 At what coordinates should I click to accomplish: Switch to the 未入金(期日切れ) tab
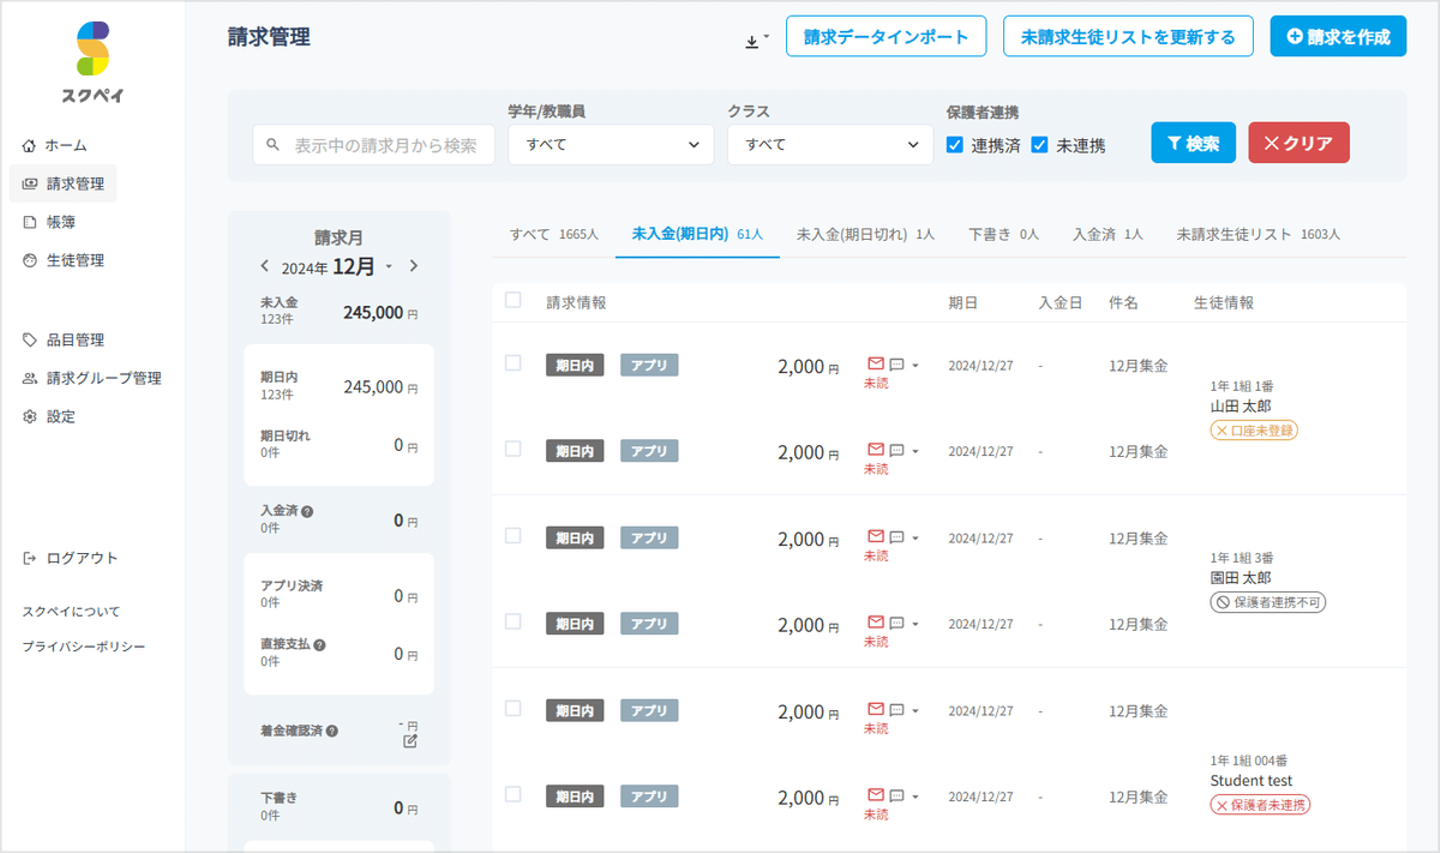[865, 234]
